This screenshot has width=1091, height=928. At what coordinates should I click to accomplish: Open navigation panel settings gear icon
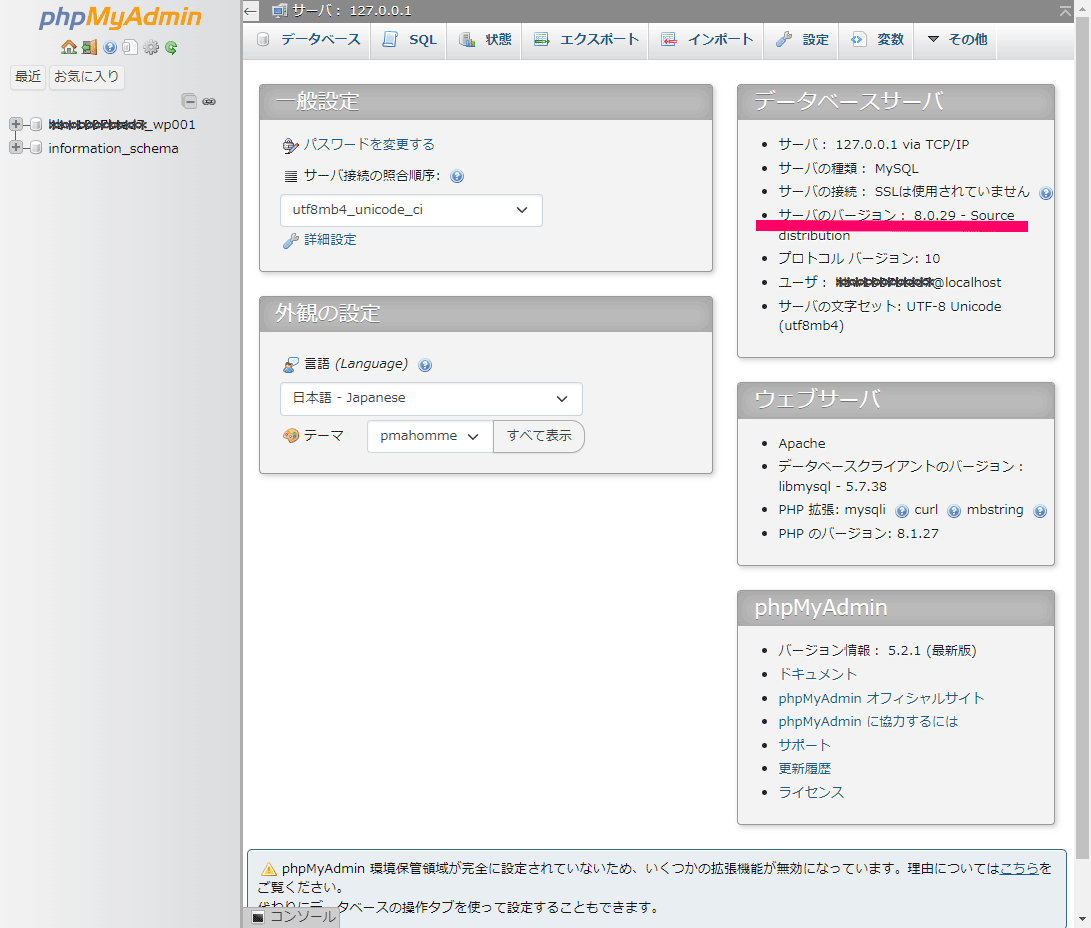151,47
